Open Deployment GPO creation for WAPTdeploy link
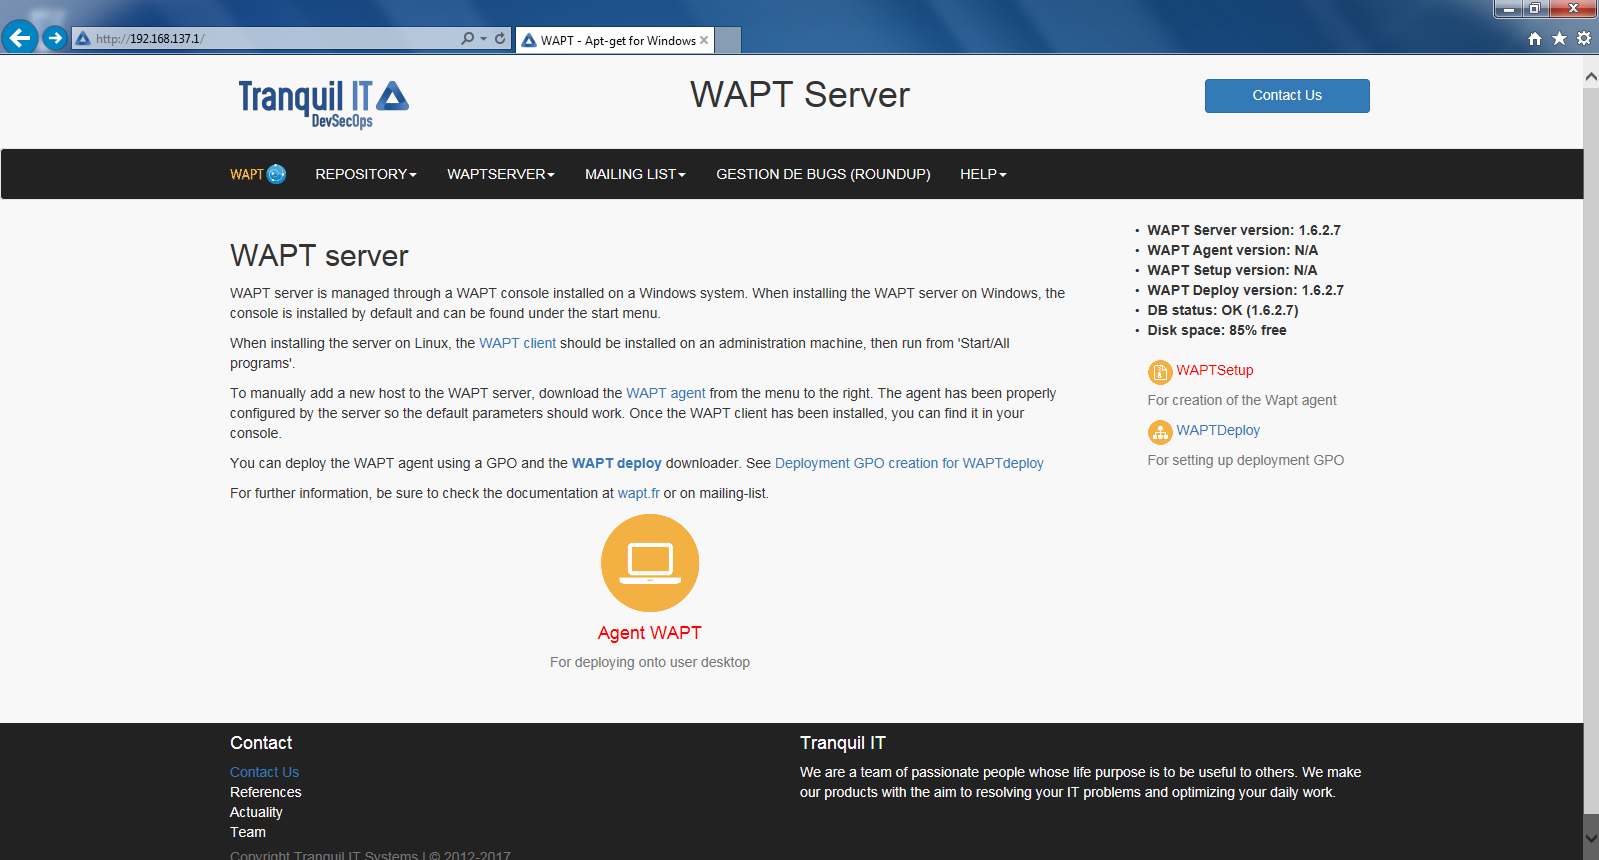The height and width of the screenshot is (860, 1599). coord(909,463)
